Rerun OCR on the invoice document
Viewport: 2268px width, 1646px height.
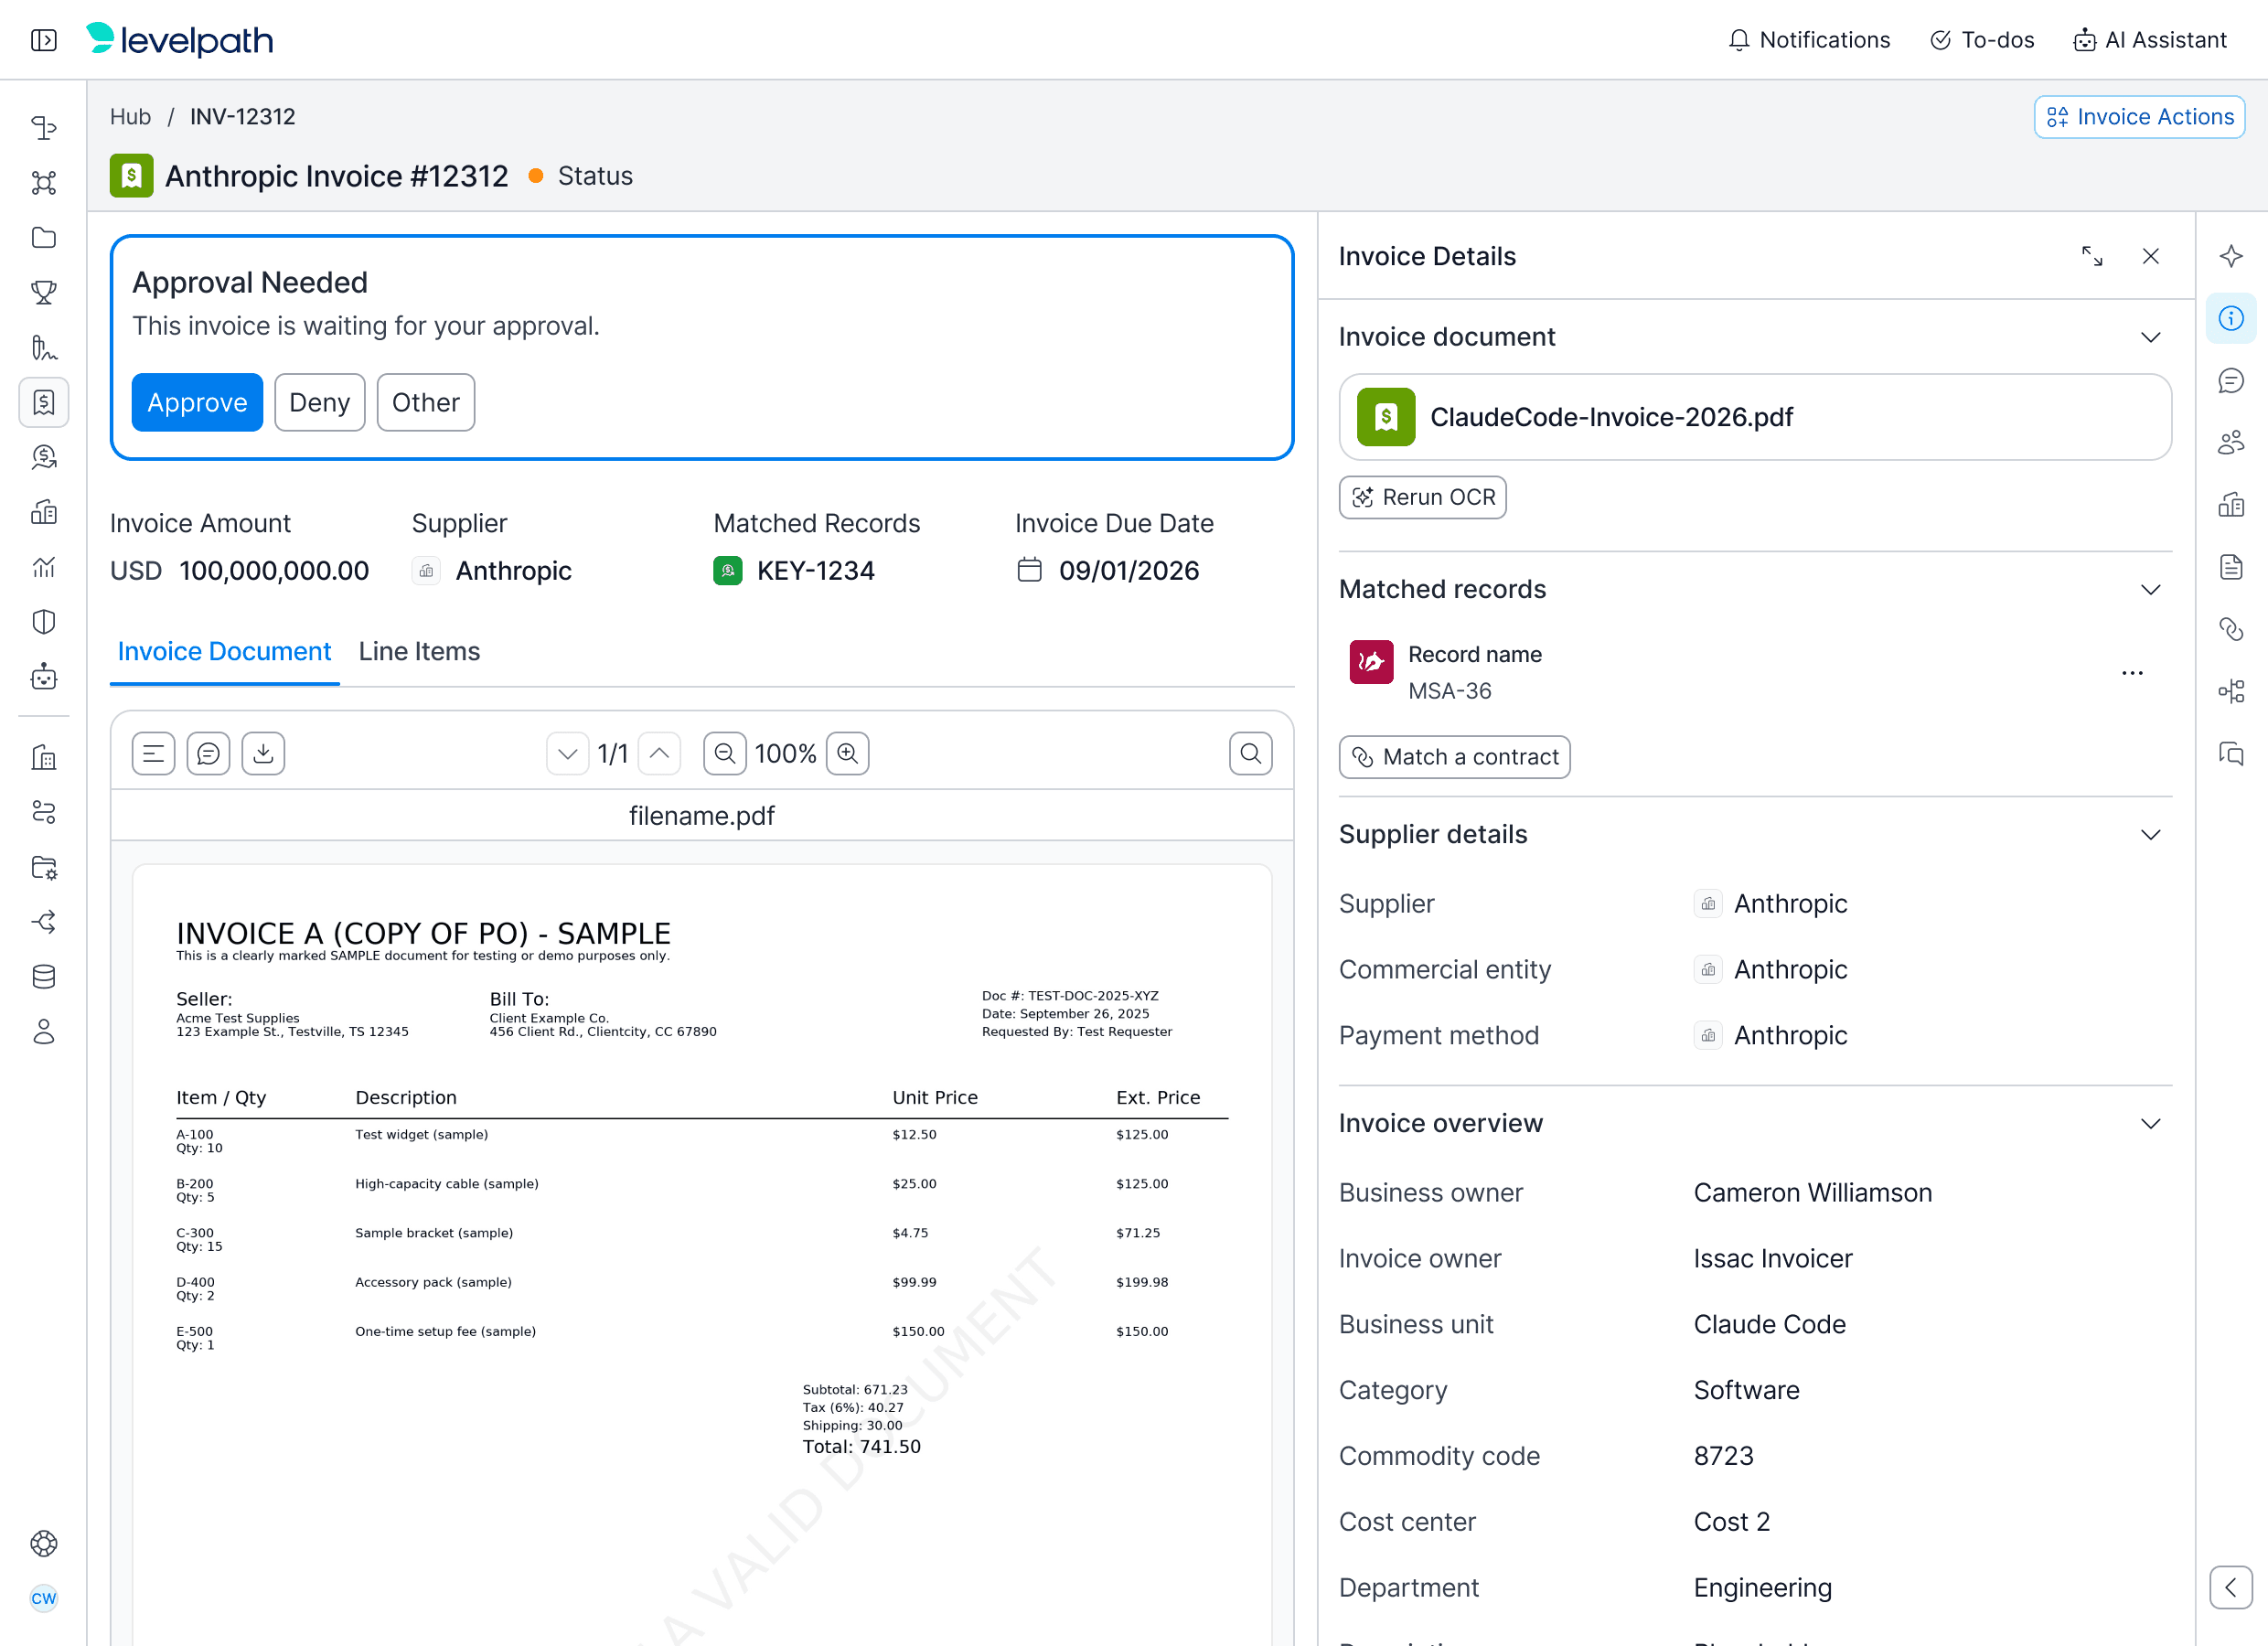tap(1422, 497)
